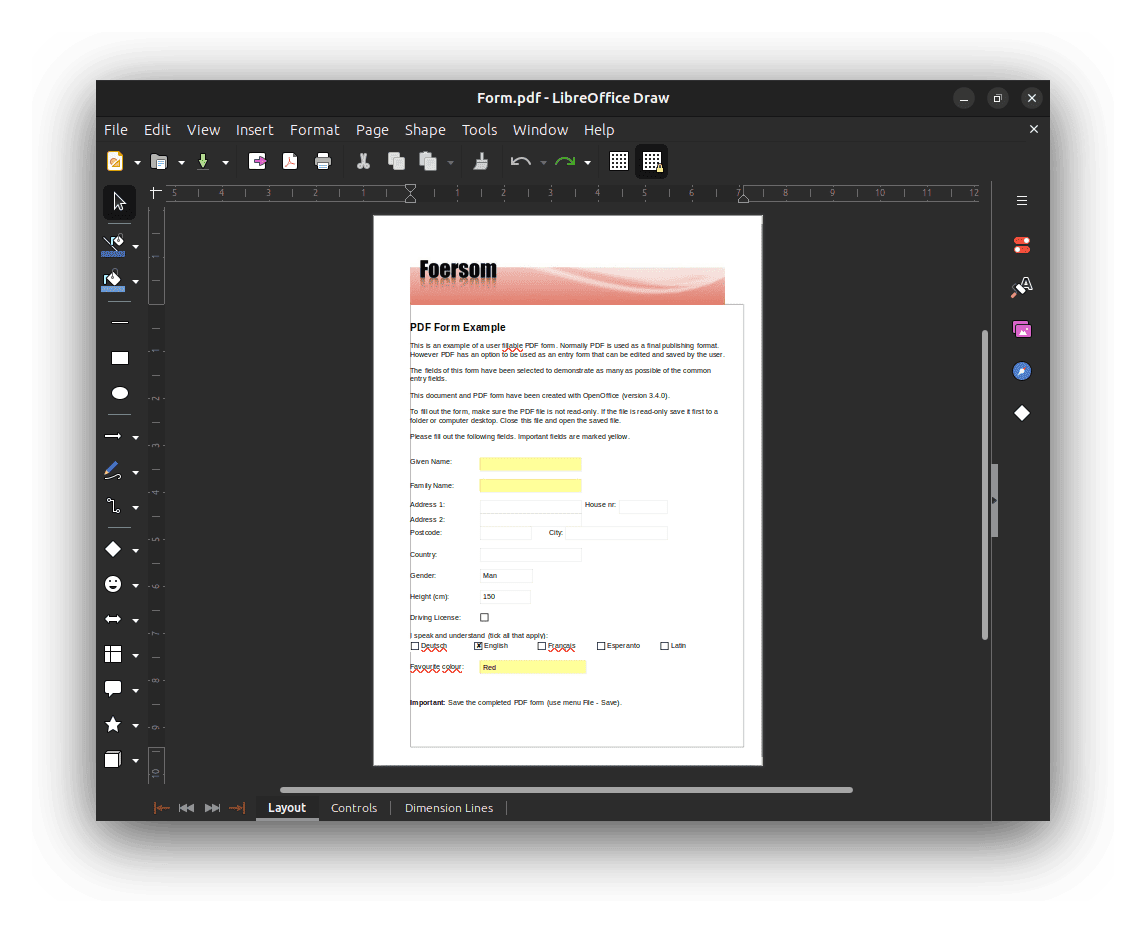Open the Properties sidebar deck
Viewport: 1146px width, 933px height.
click(x=1022, y=245)
